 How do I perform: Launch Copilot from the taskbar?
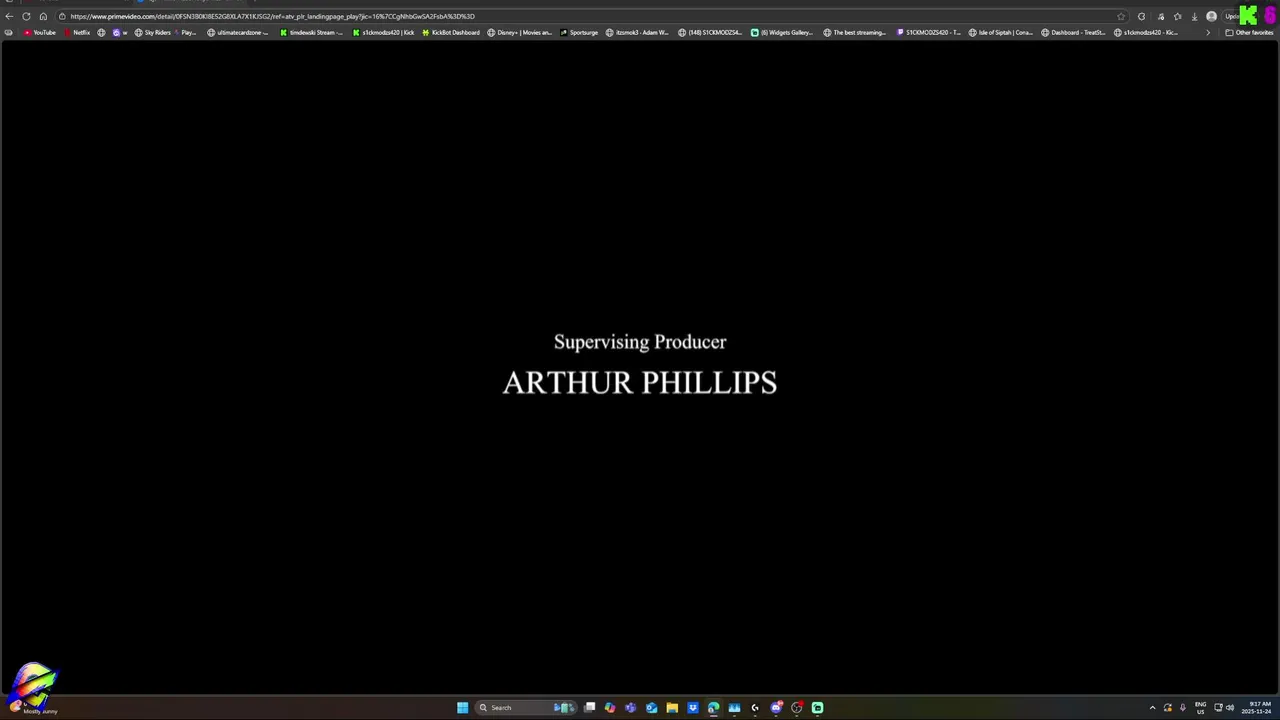pos(610,708)
